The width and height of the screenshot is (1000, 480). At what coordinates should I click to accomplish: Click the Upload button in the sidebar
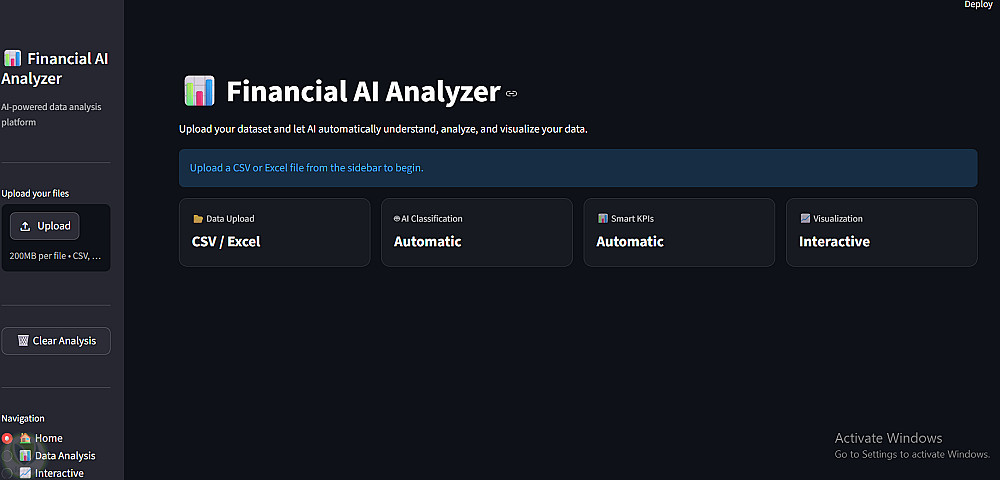[x=45, y=226]
